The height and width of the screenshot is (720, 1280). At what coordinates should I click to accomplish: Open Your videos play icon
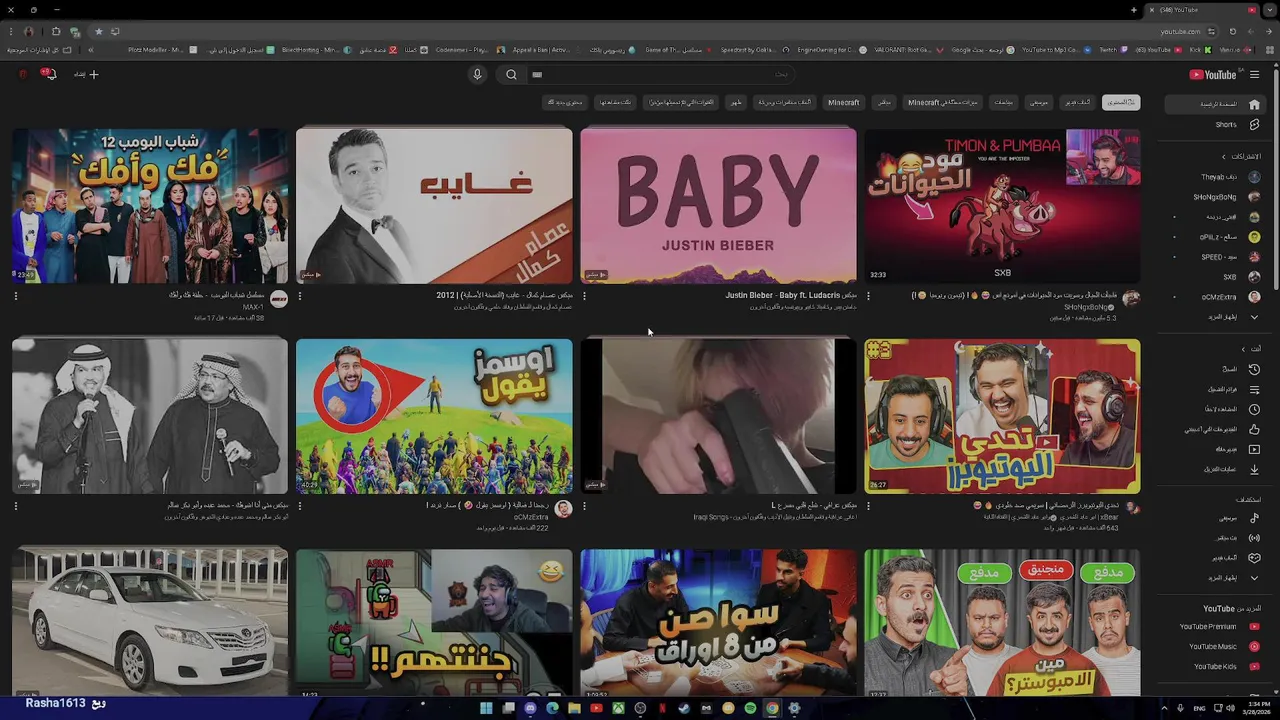(x=1254, y=449)
